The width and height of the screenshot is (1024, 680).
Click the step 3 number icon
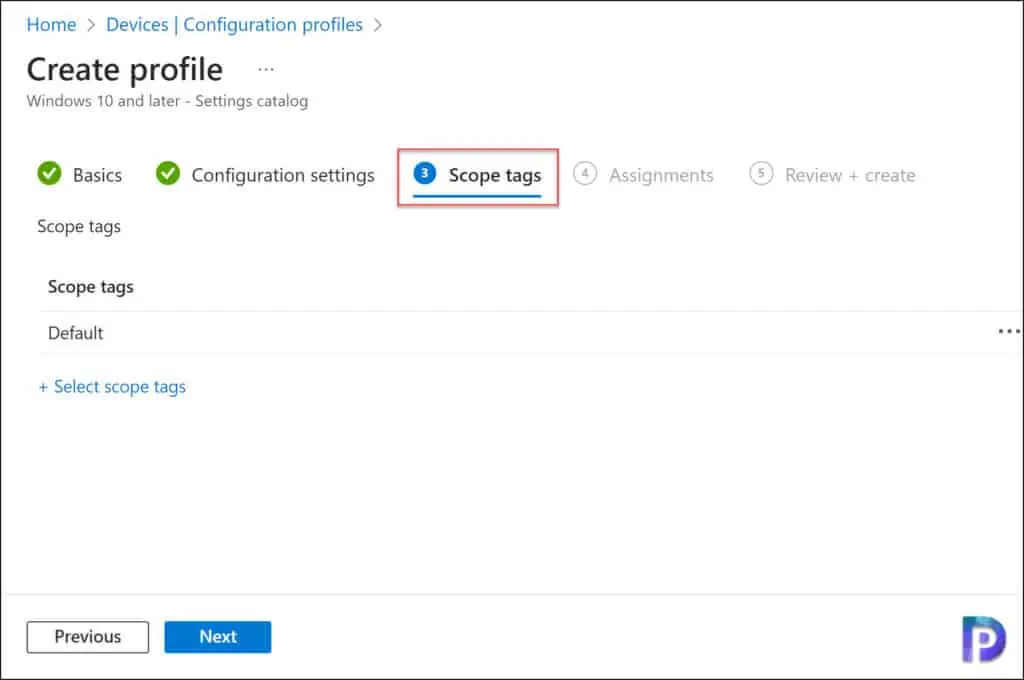424,173
